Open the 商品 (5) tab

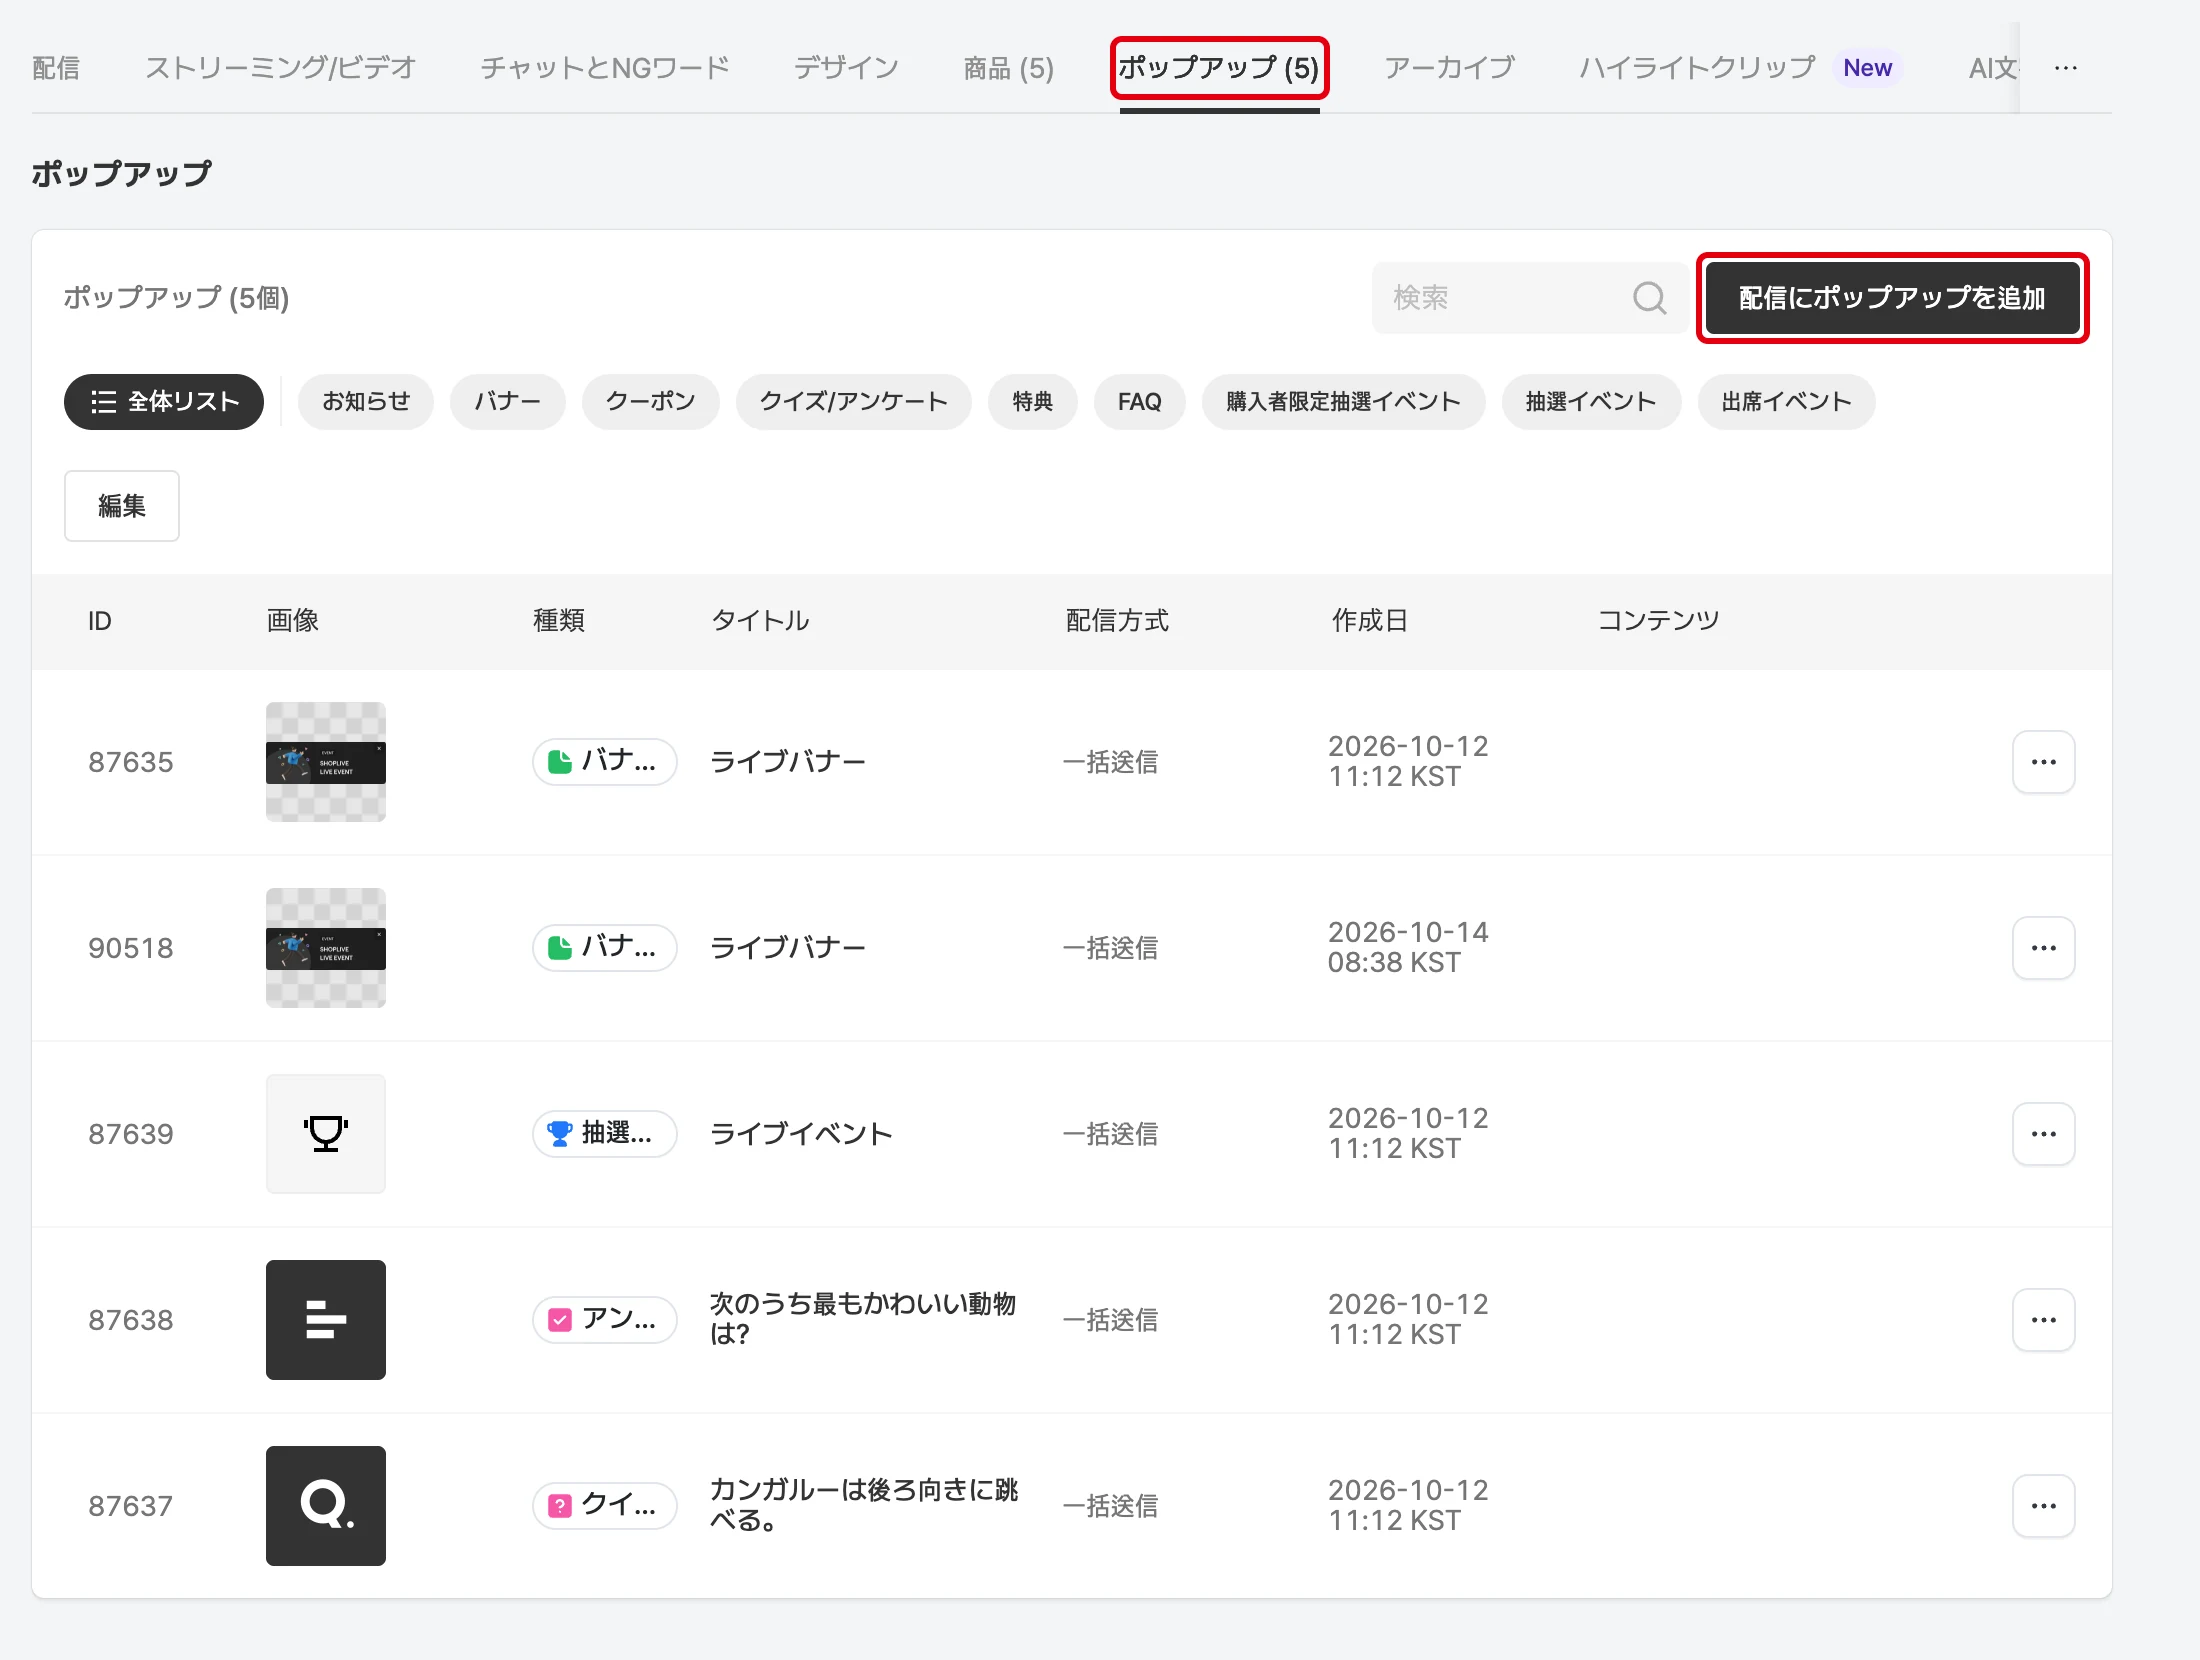tap(1009, 68)
